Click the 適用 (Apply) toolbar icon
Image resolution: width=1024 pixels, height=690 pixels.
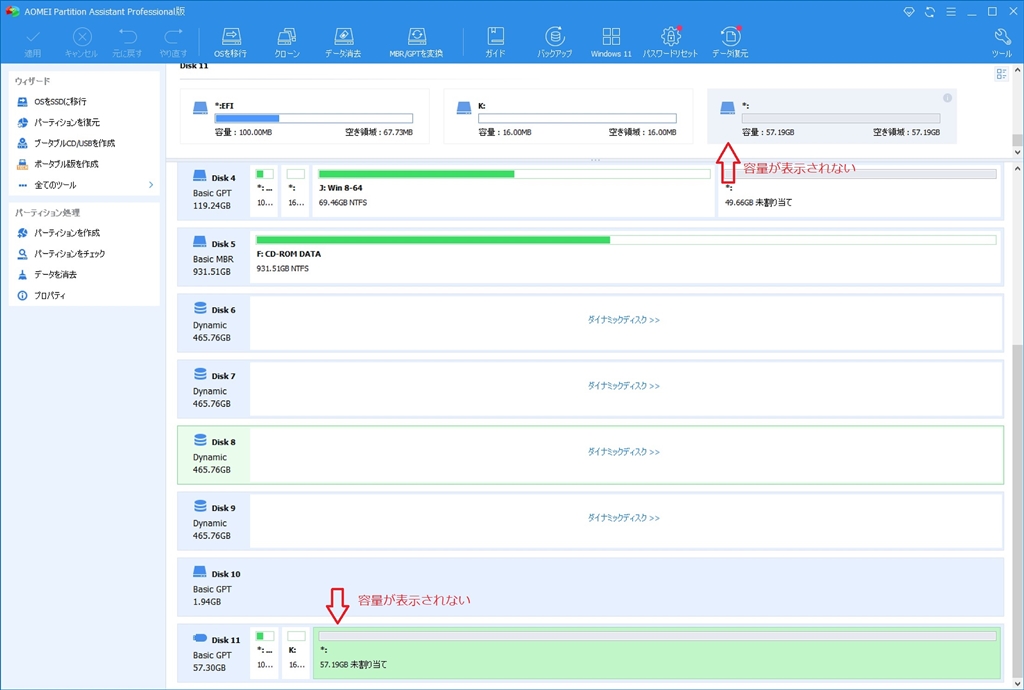coord(33,43)
